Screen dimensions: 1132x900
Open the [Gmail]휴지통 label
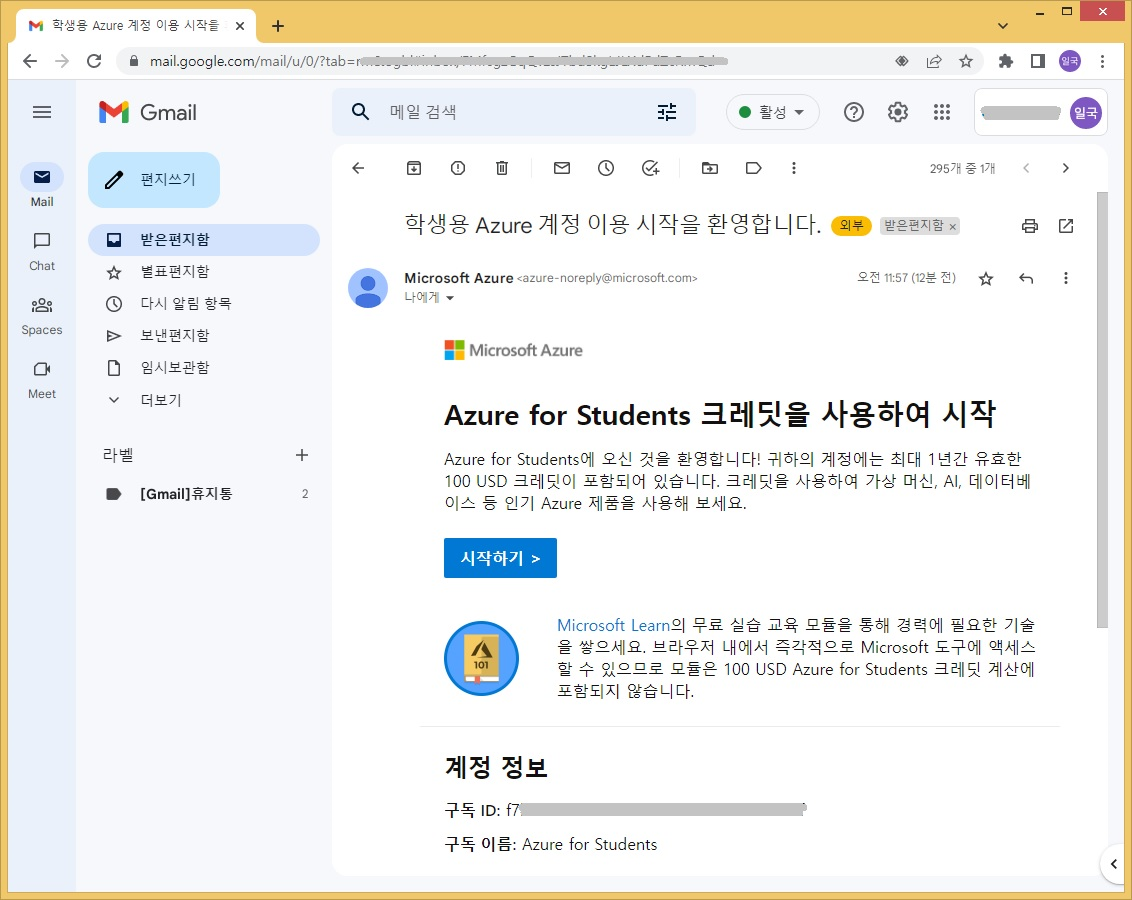(204, 494)
